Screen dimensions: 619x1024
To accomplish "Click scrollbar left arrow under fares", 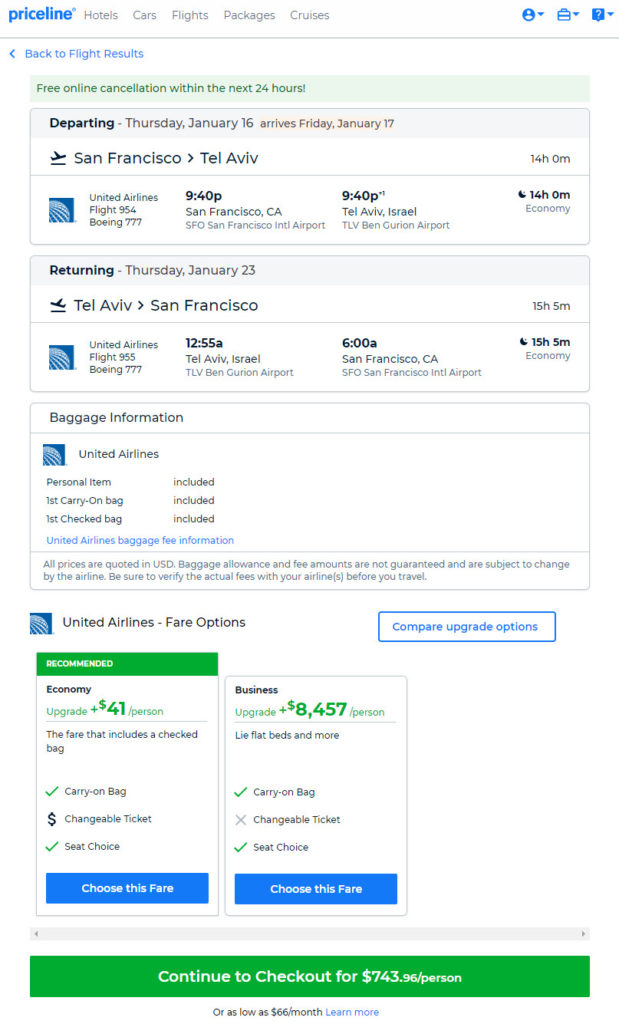I will click(x=36, y=934).
